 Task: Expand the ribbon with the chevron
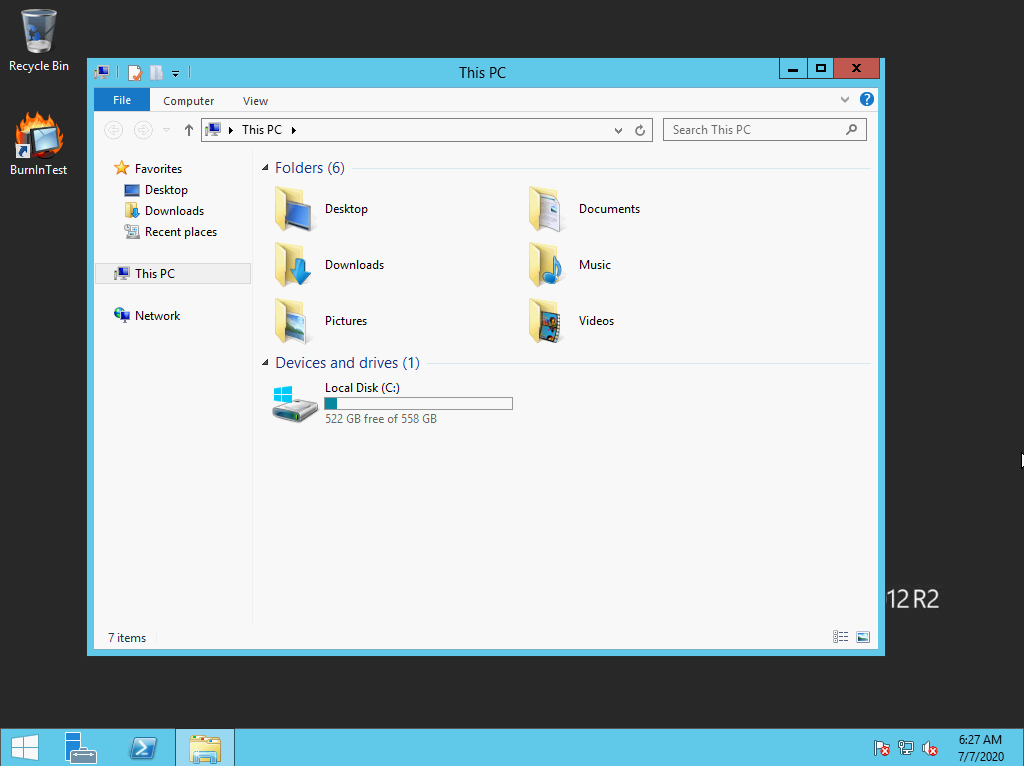844,99
